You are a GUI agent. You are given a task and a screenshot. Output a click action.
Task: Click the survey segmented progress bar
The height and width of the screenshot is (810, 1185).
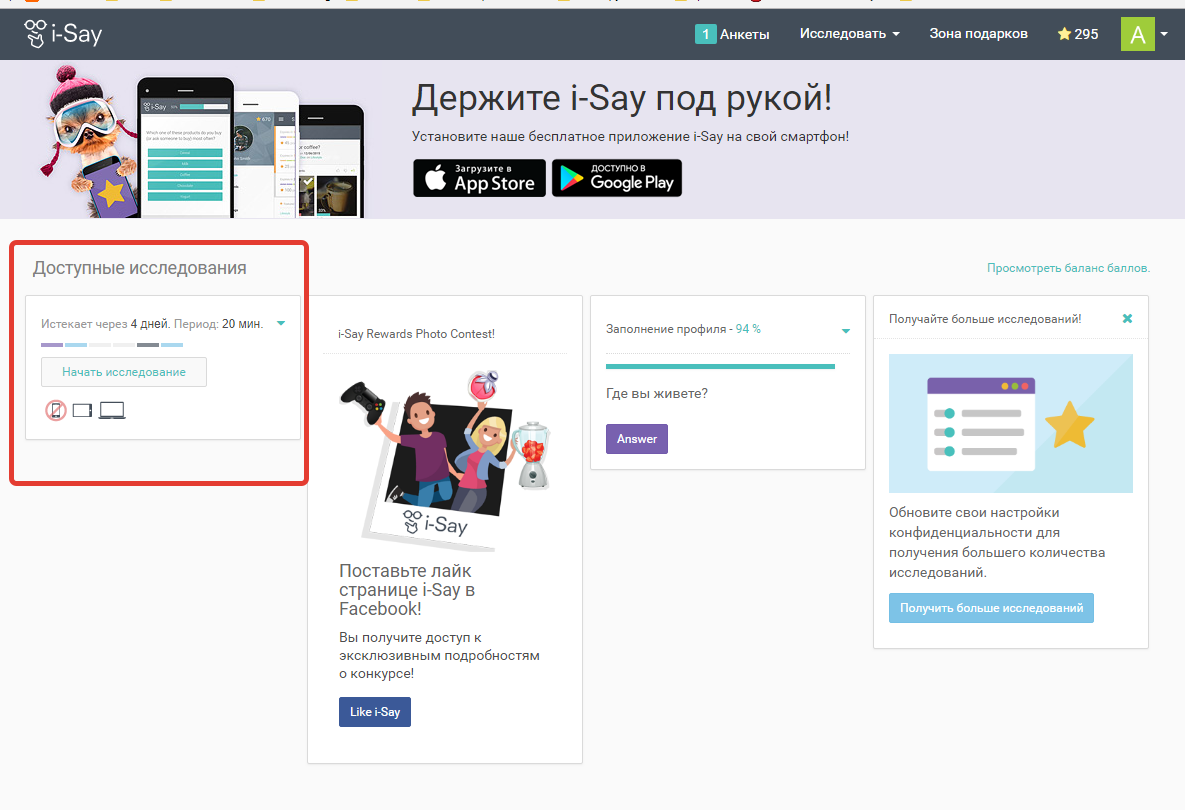(112, 345)
